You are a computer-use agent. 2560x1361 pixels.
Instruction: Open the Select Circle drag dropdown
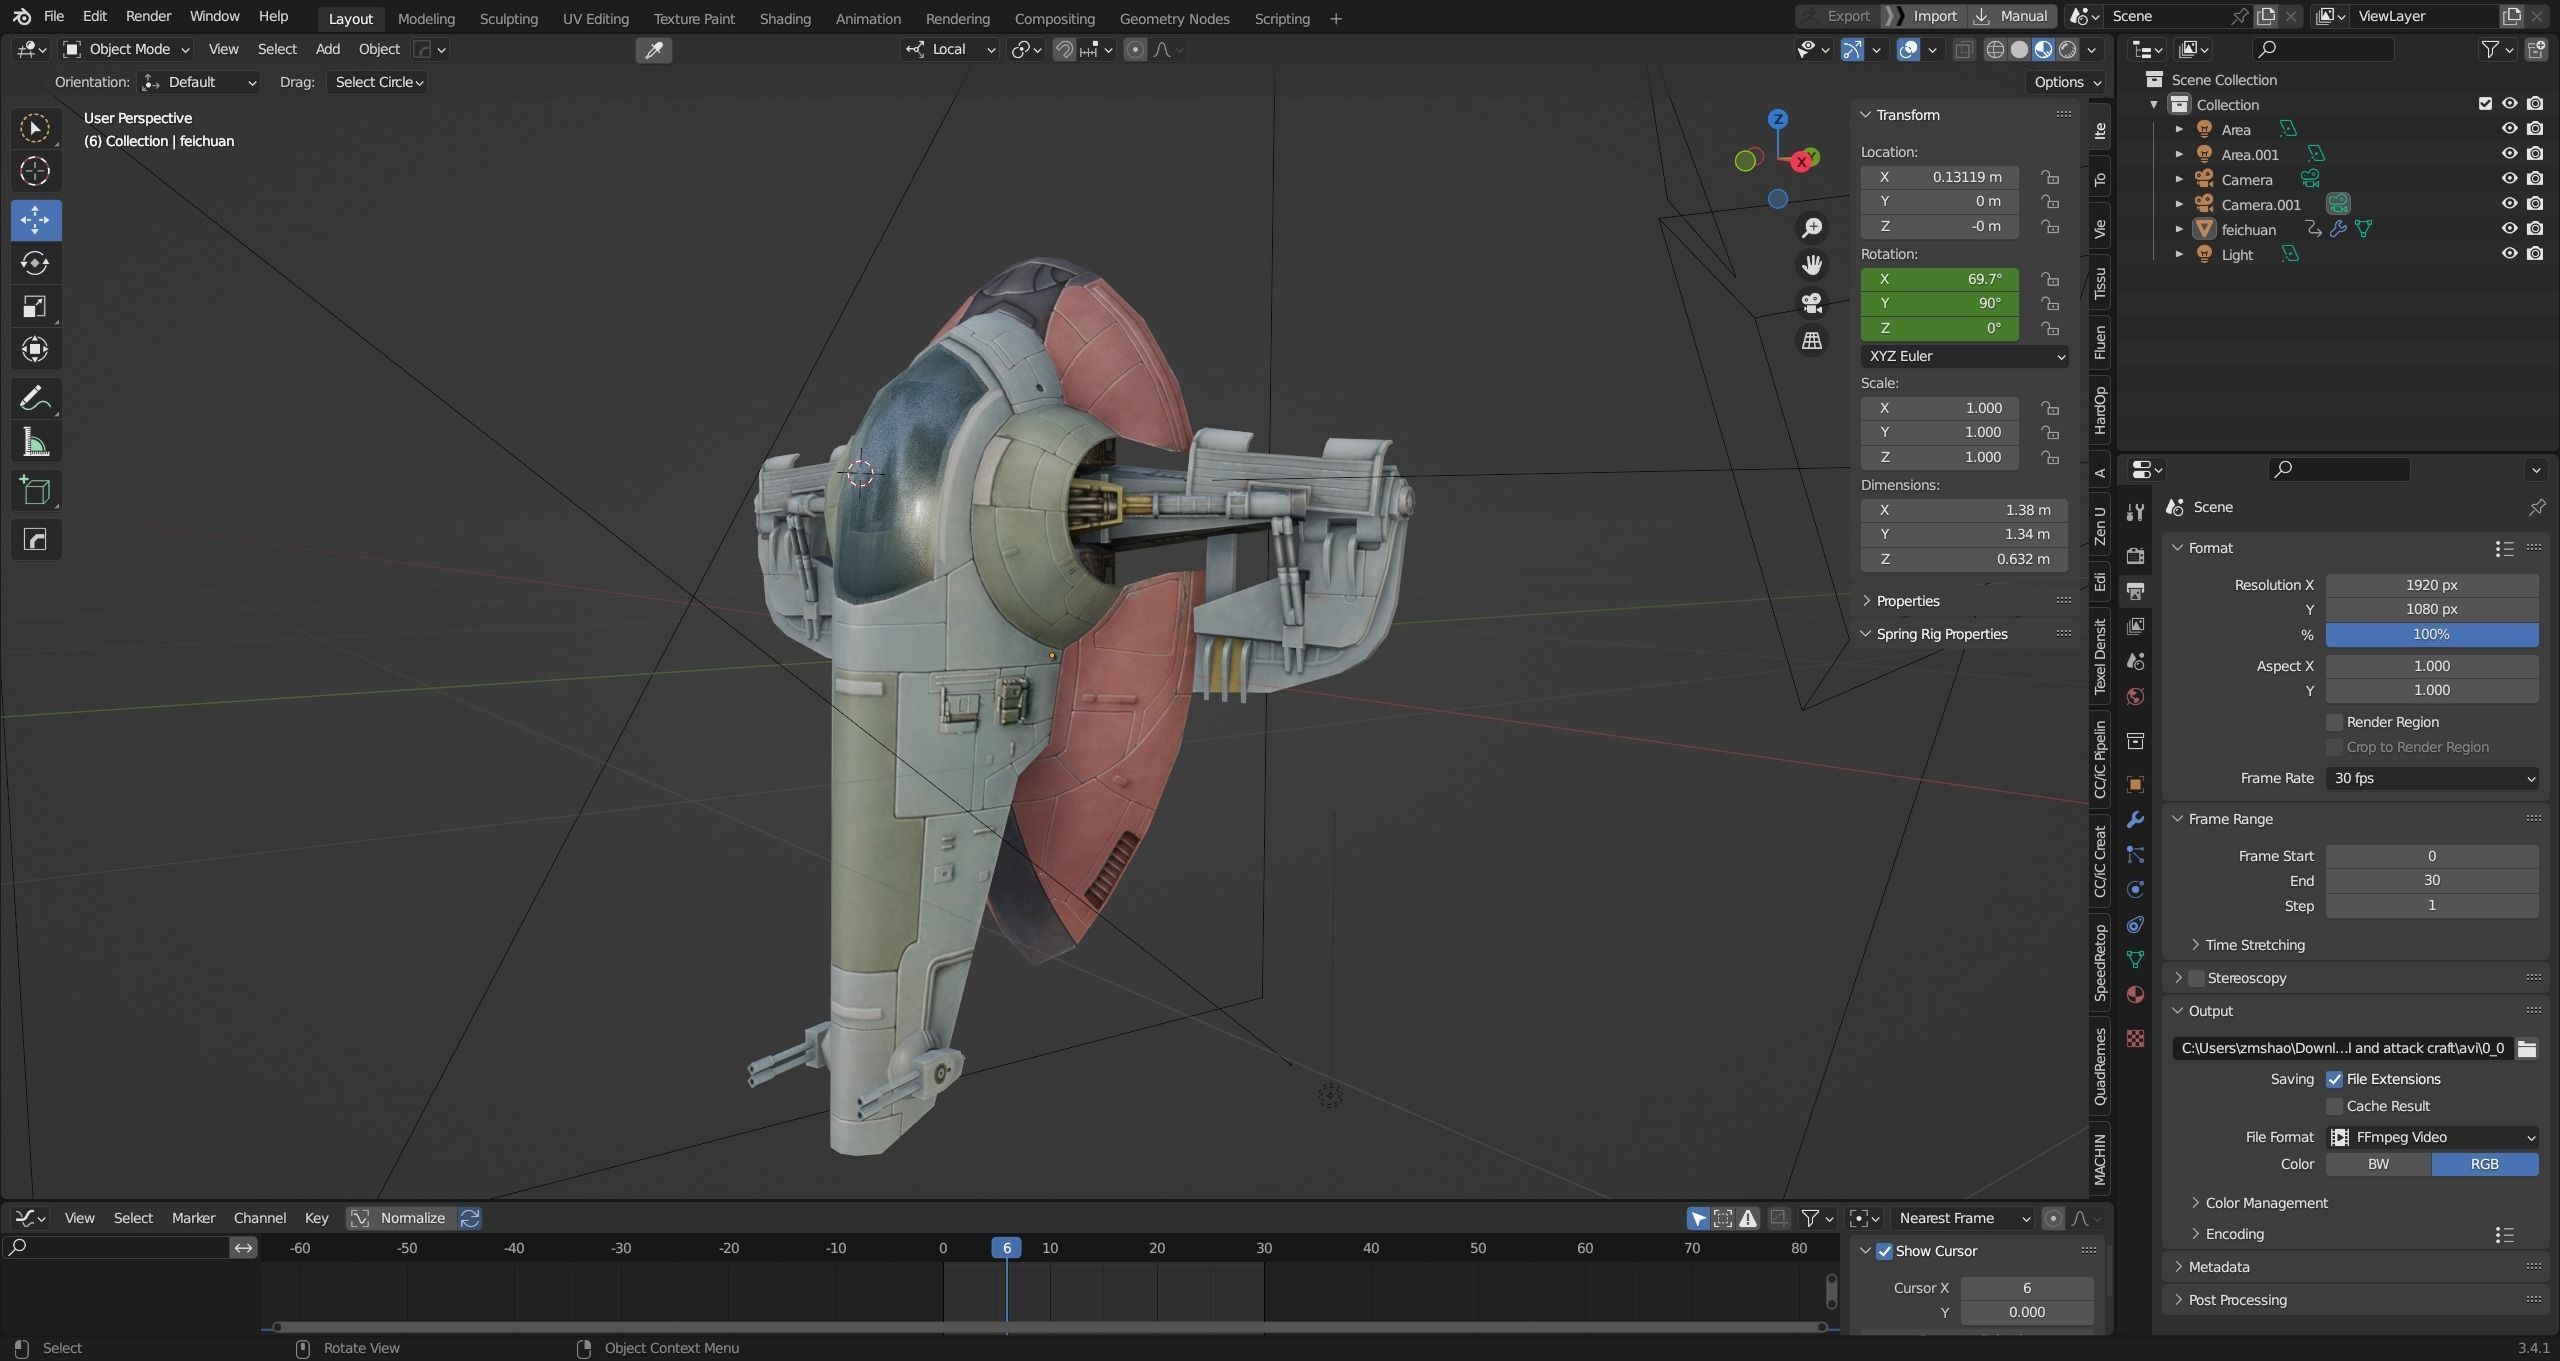pyautogui.click(x=377, y=82)
